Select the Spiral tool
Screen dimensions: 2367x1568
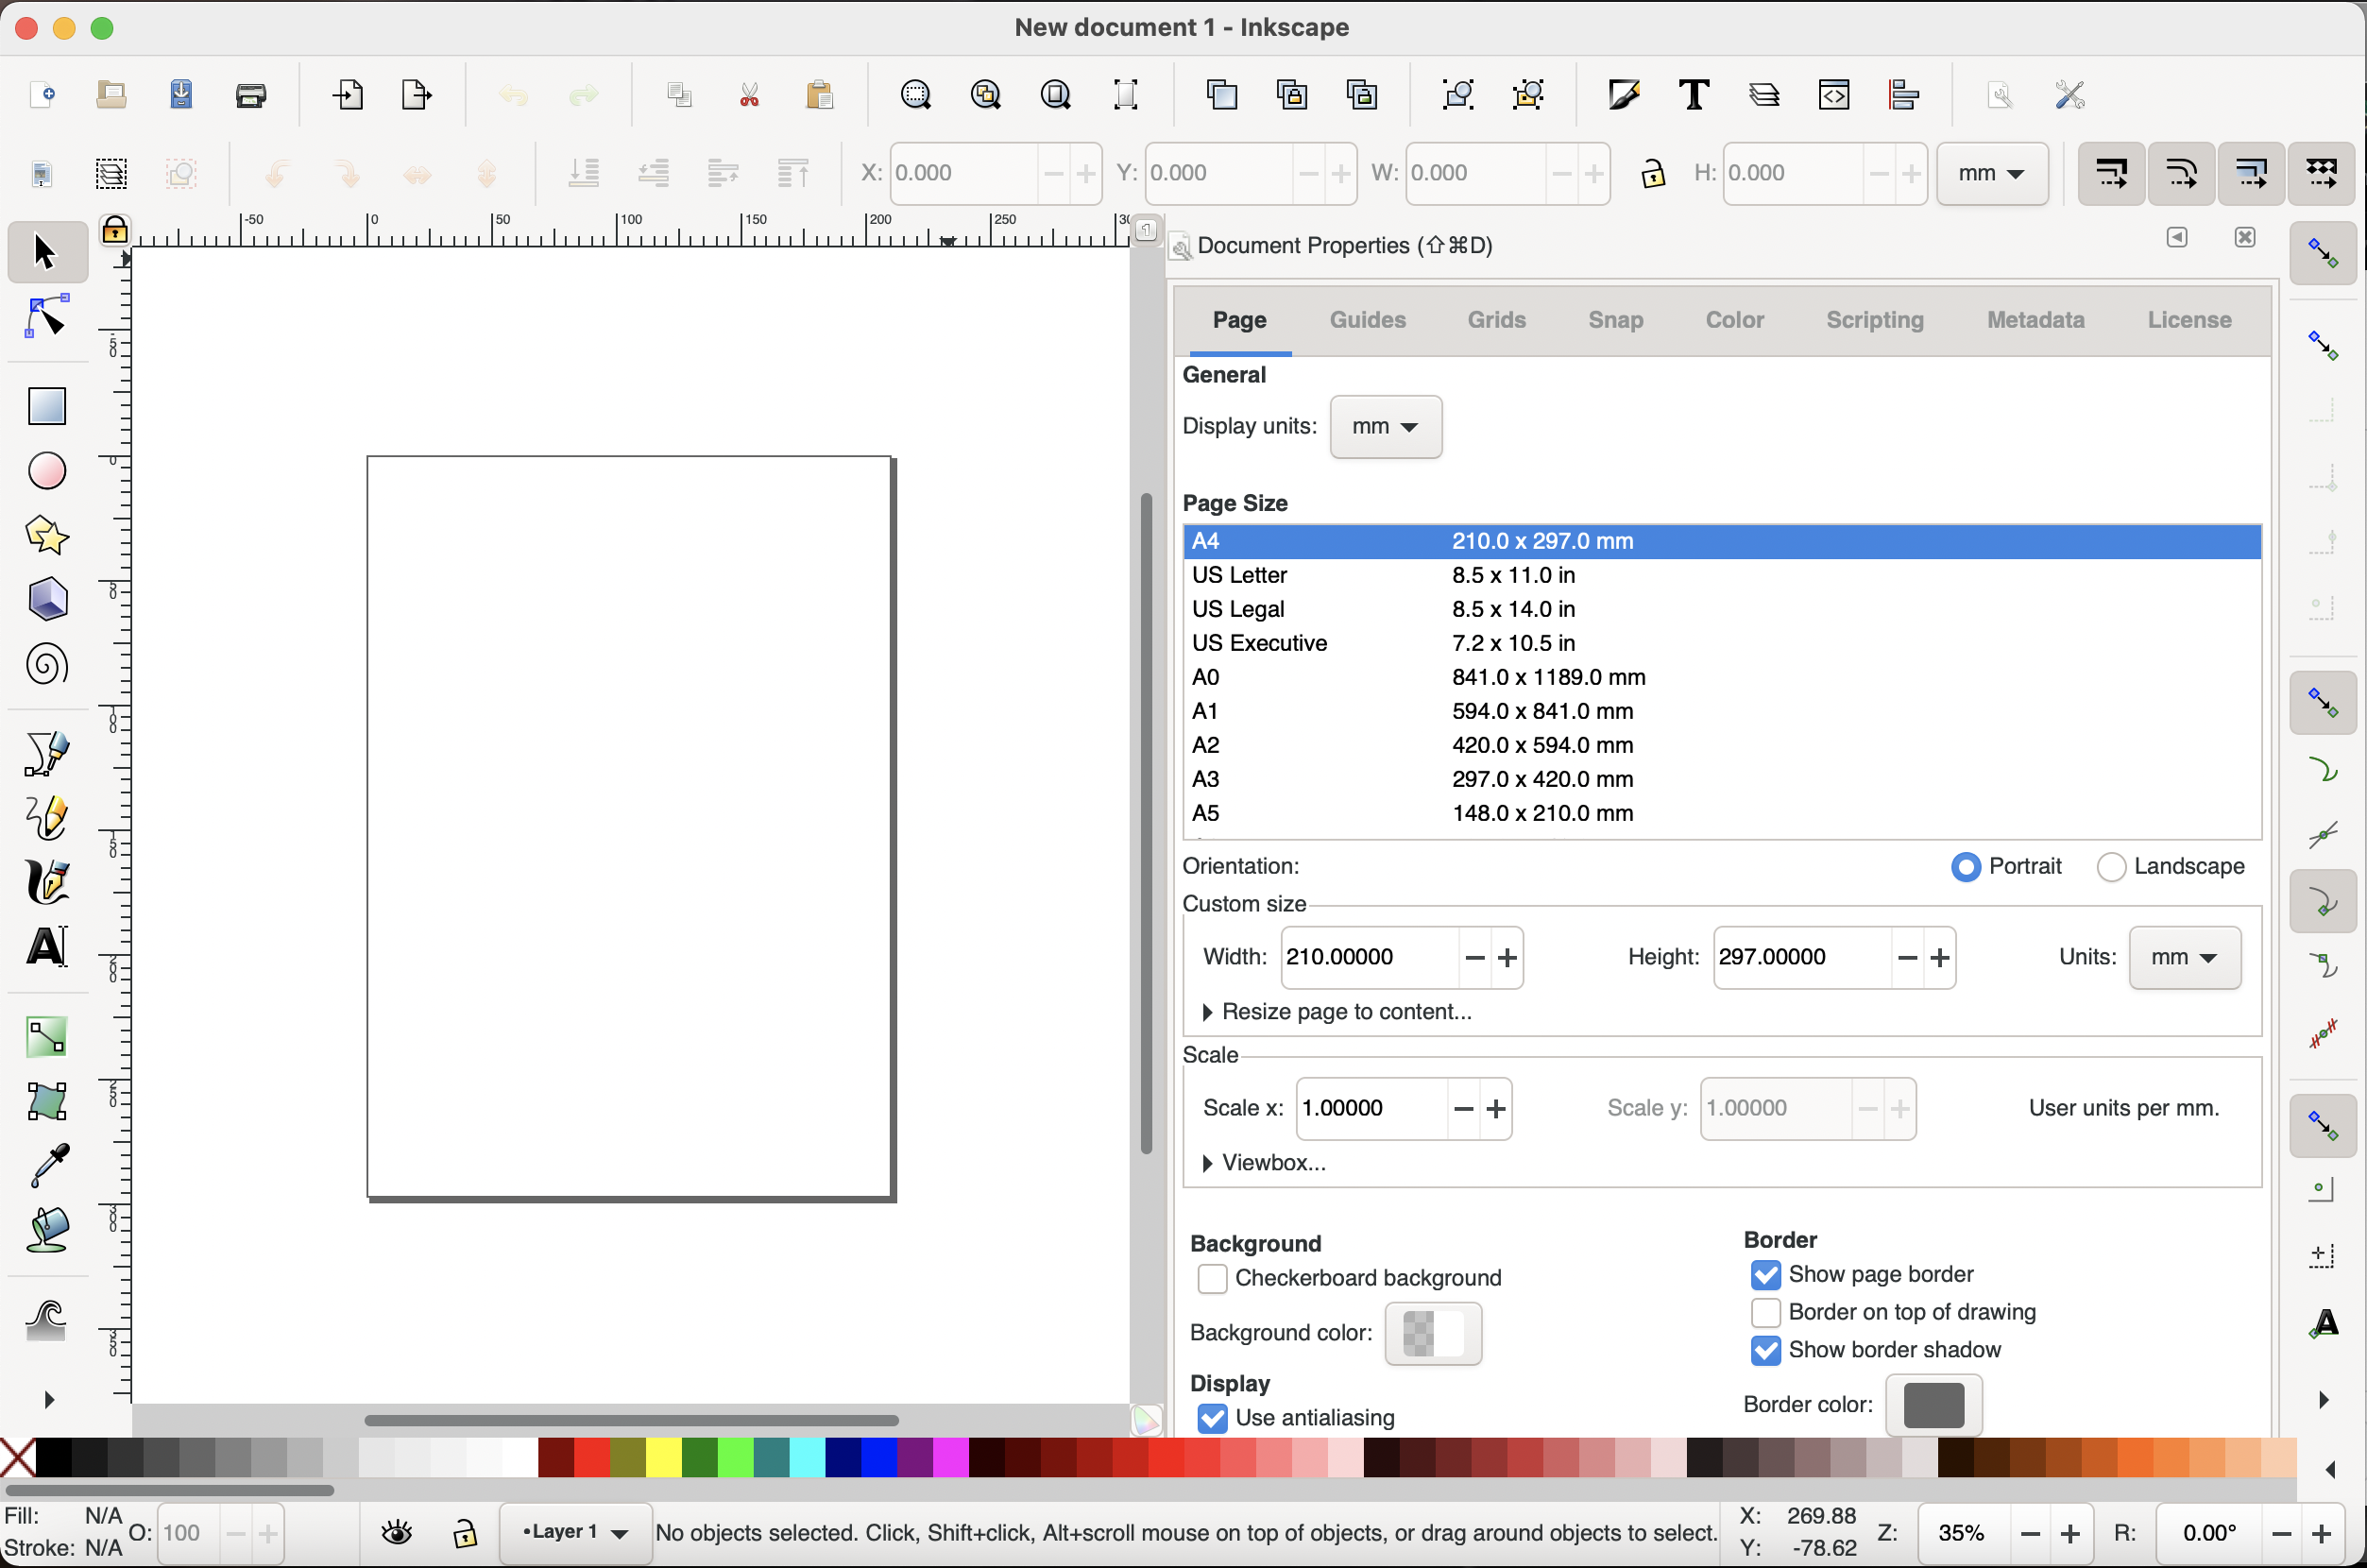pos(47,664)
